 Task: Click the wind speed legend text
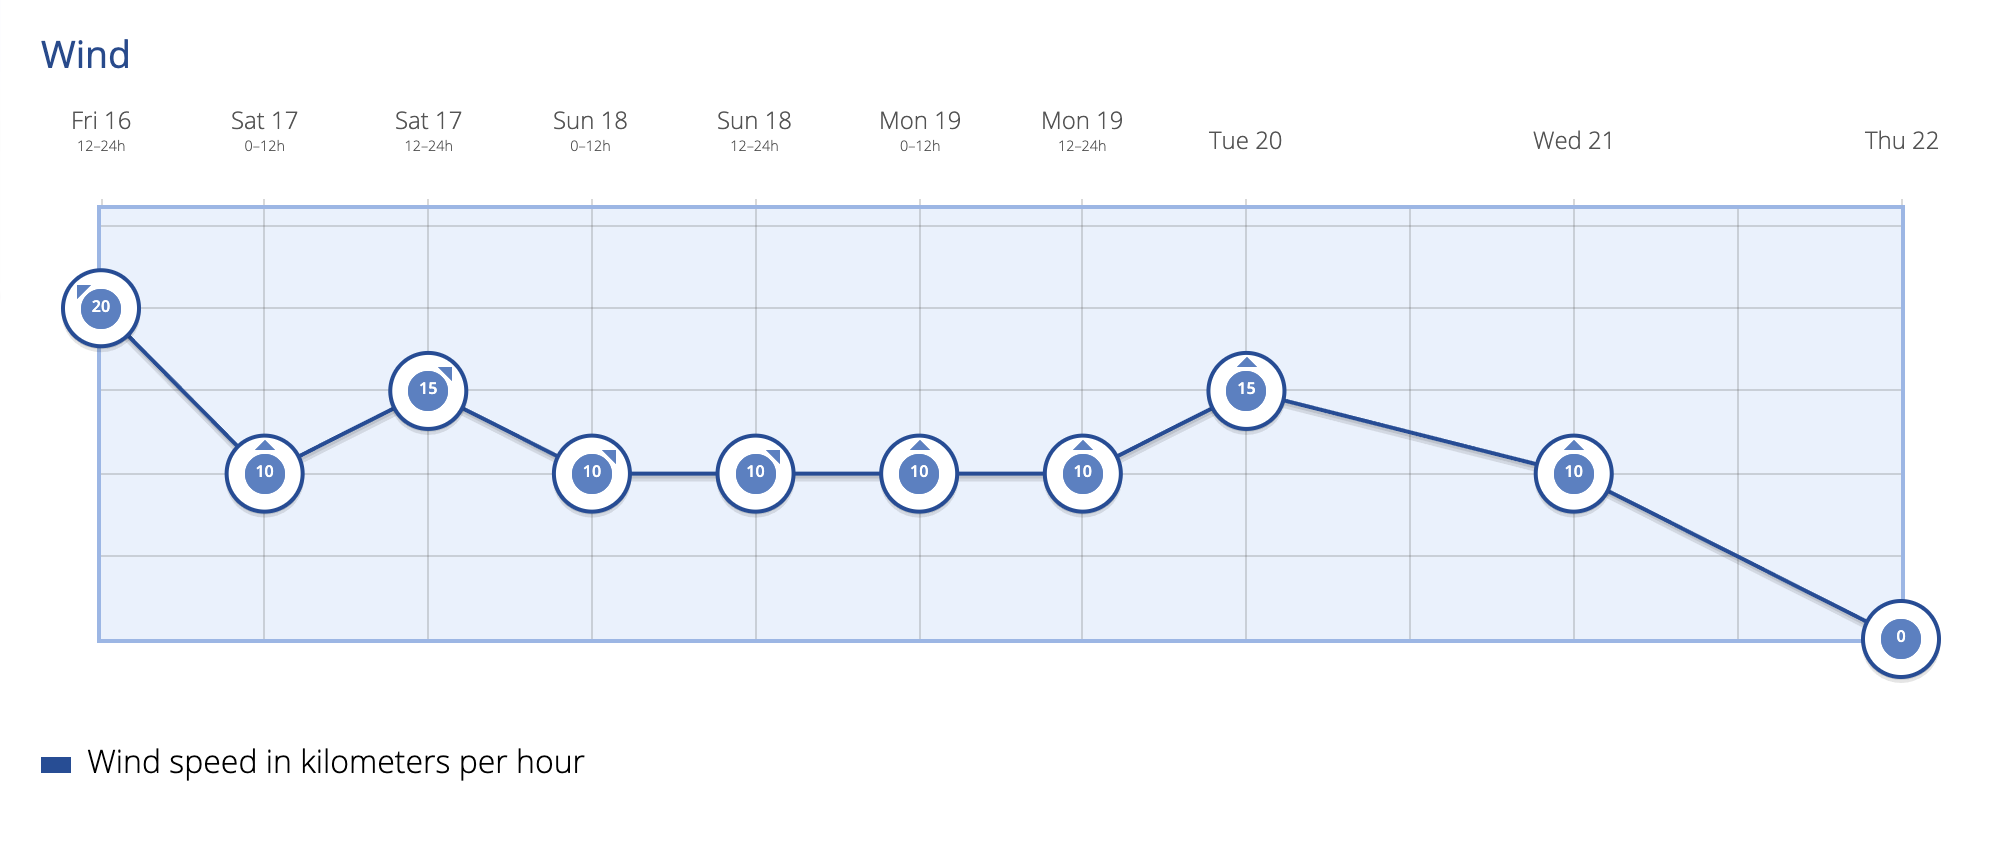click(336, 763)
